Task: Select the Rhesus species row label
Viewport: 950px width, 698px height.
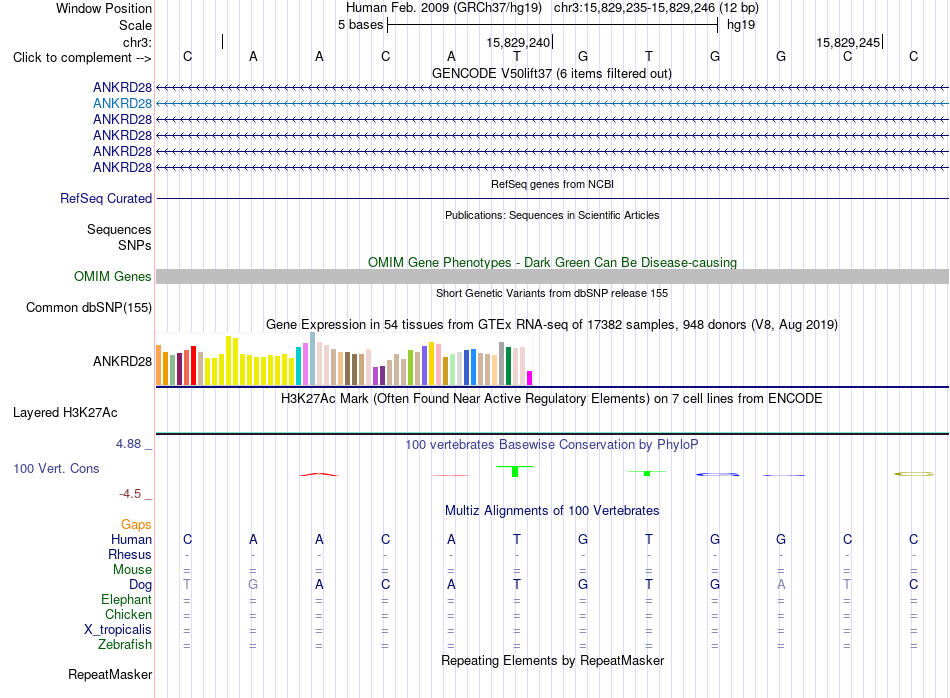Action: [x=130, y=554]
